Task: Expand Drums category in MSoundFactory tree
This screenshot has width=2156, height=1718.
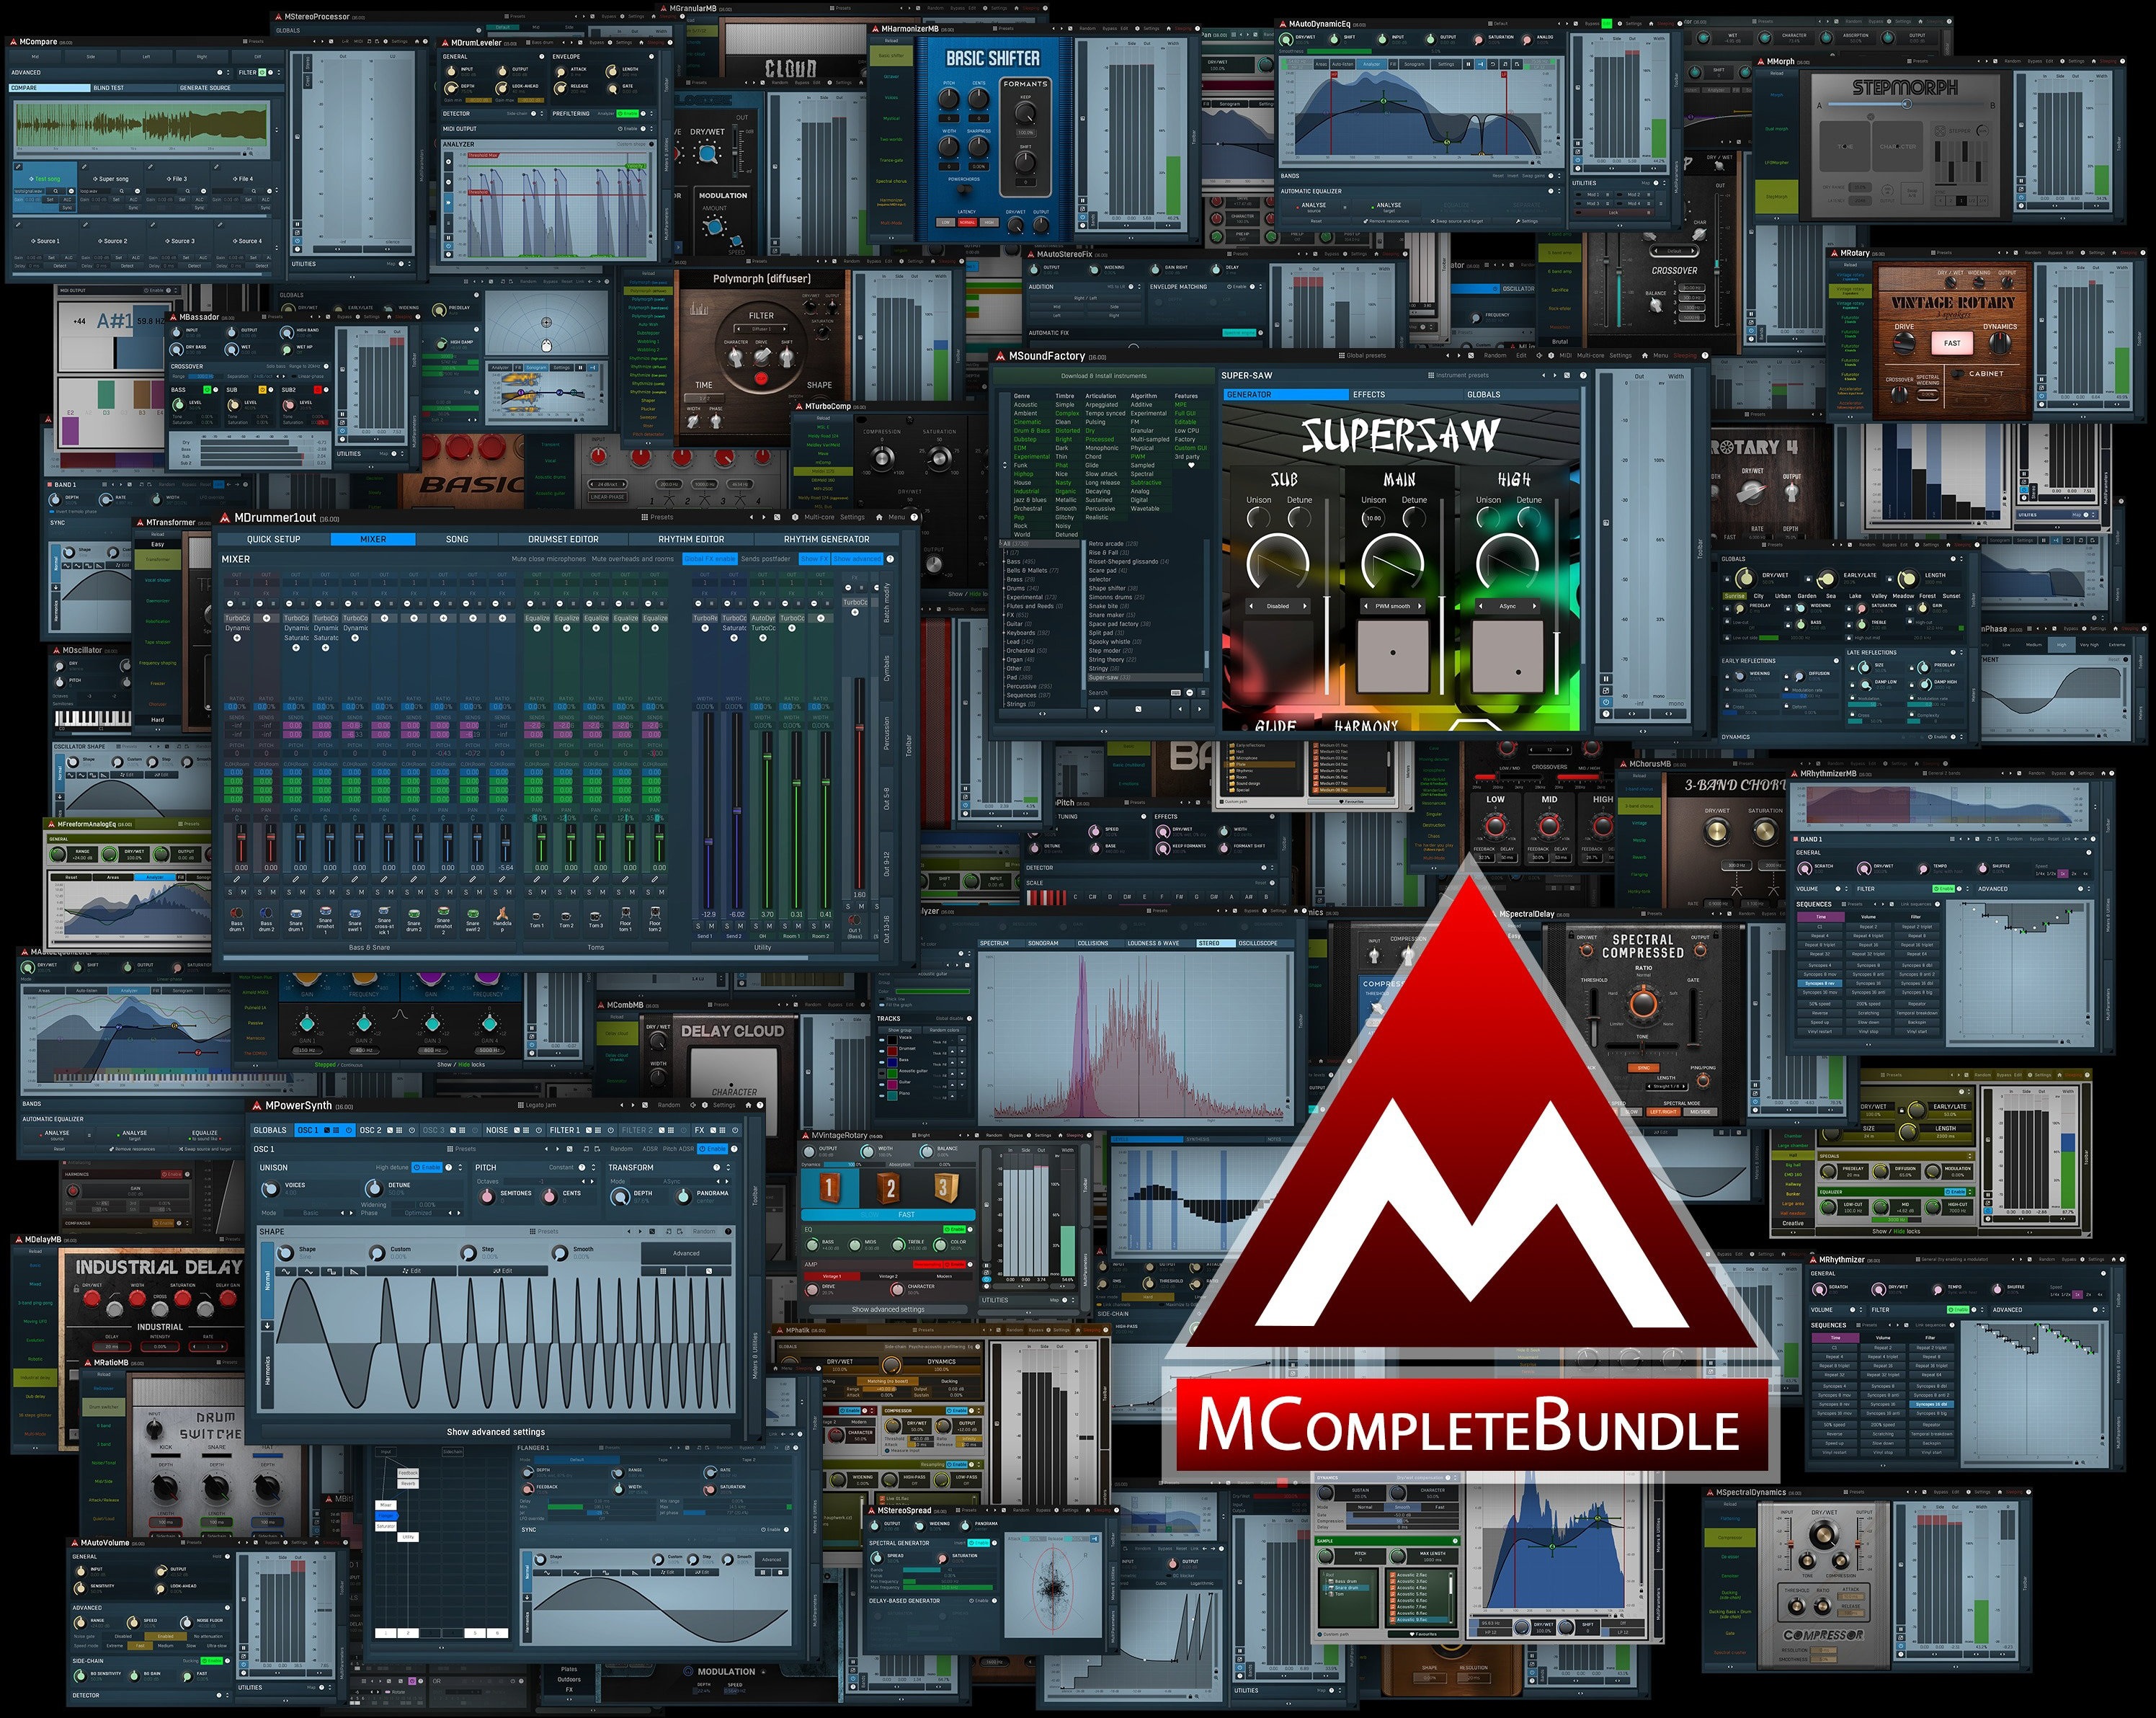Action: [1004, 588]
